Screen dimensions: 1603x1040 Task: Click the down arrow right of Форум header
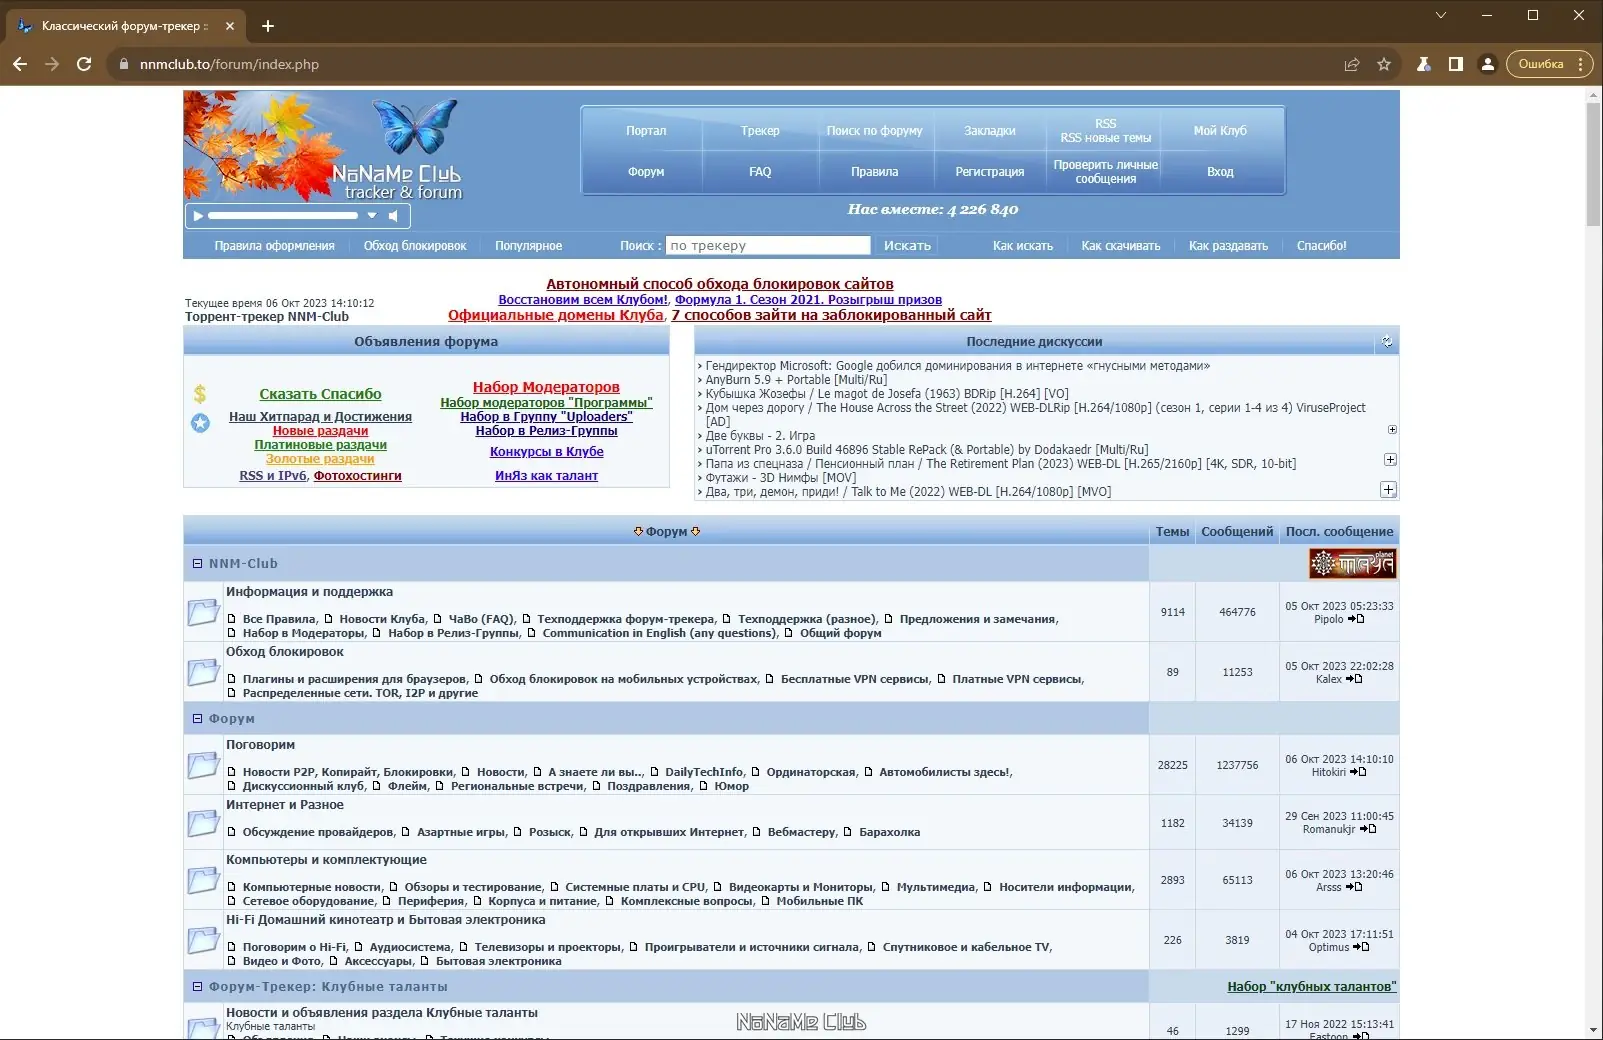tap(696, 532)
